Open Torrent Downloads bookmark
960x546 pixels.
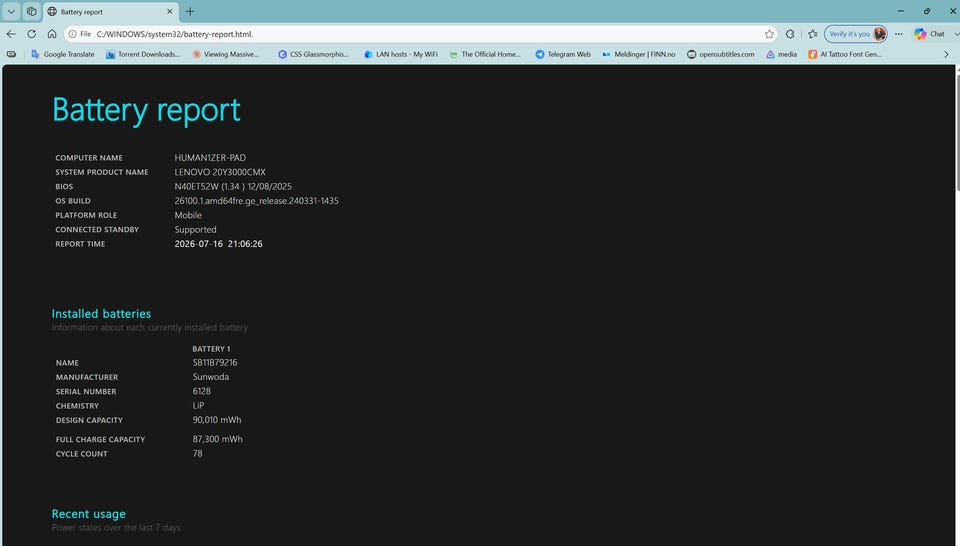143,54
